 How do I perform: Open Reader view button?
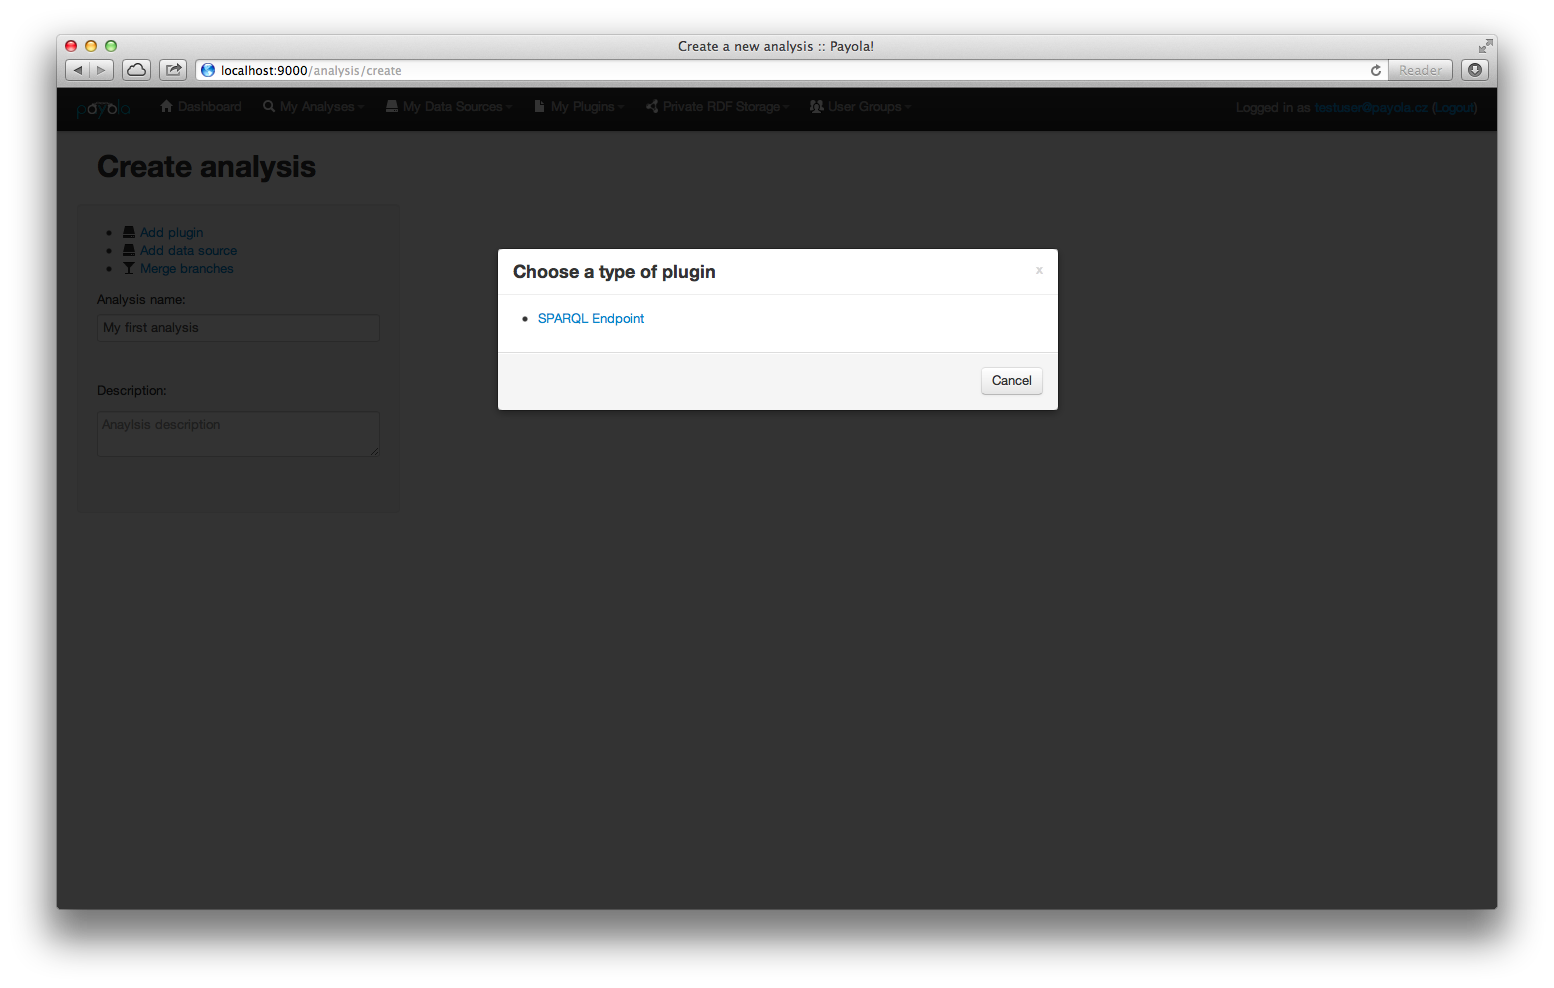[x=1420, y=70]
